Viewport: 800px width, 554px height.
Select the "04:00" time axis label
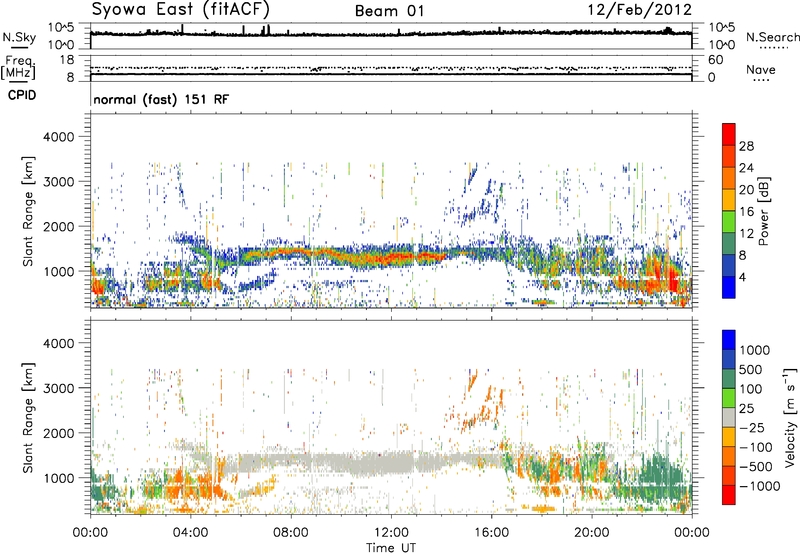(190, 533)
